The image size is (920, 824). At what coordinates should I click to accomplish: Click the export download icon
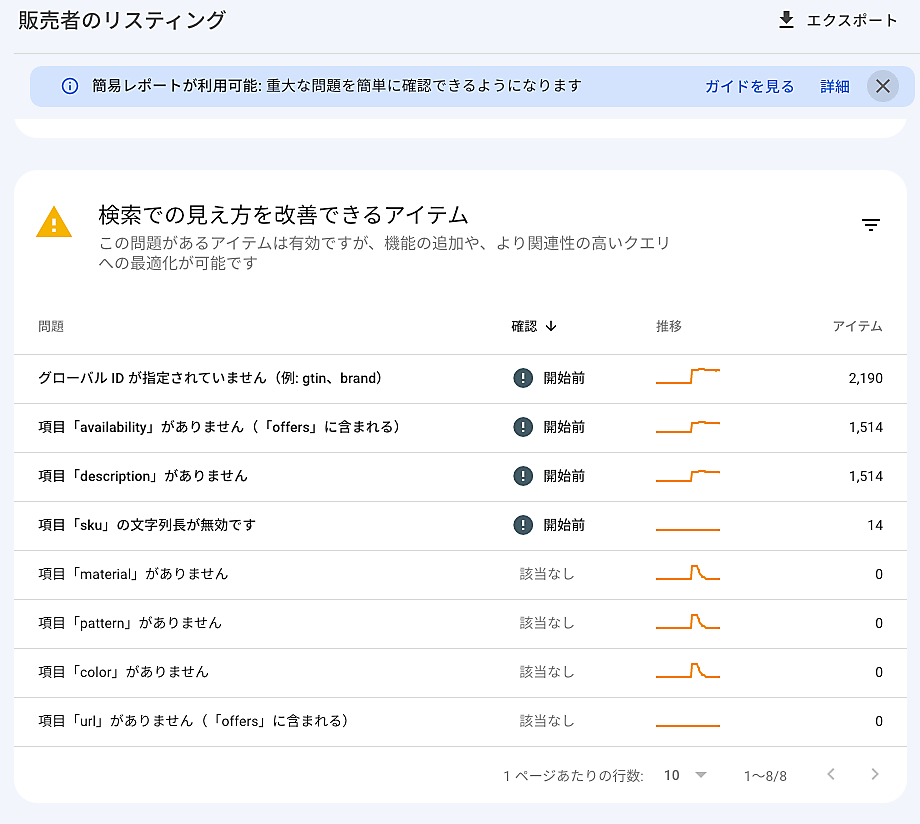pos(786,20)
